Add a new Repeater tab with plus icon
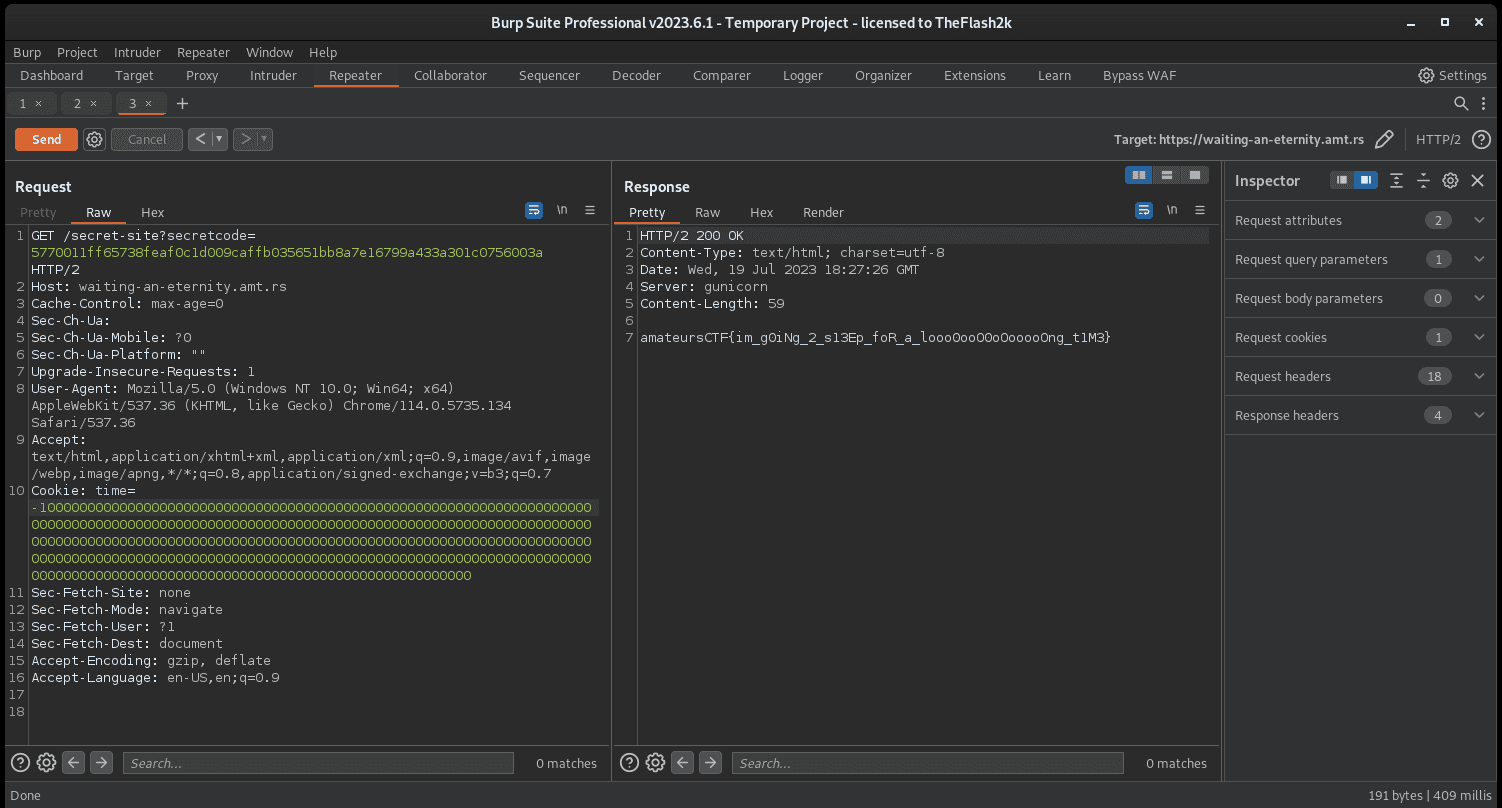This screenshot has width=1502, height=808. [x=182, y=104]
